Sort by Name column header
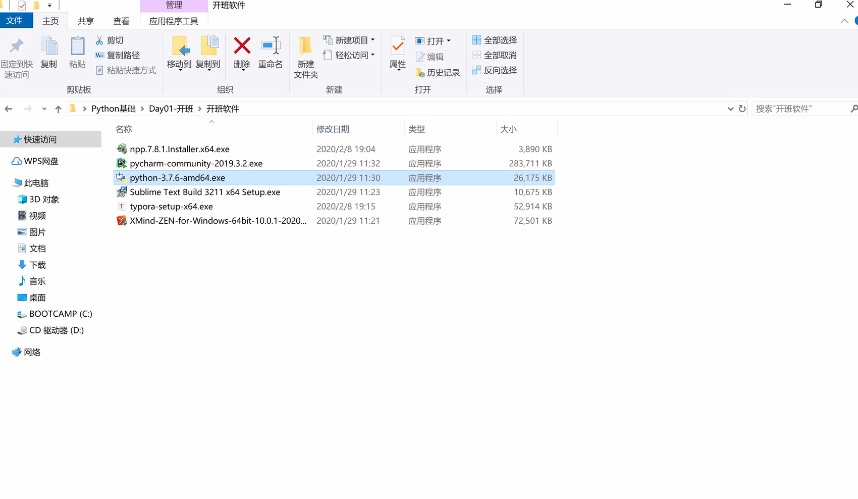The width and height of the screenshot is (858, 499). tap(124, 129)
